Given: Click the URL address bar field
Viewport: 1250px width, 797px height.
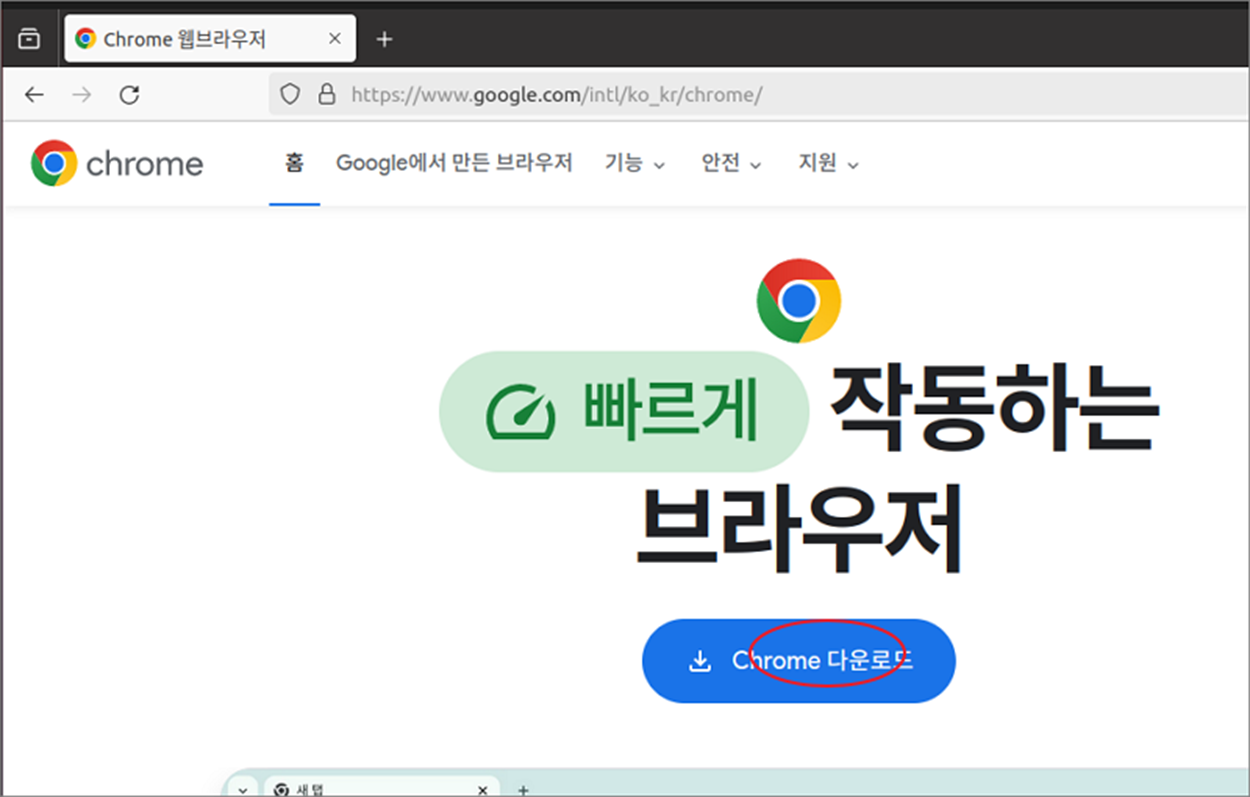Looking at the screenshot, I should coord(757,95).
